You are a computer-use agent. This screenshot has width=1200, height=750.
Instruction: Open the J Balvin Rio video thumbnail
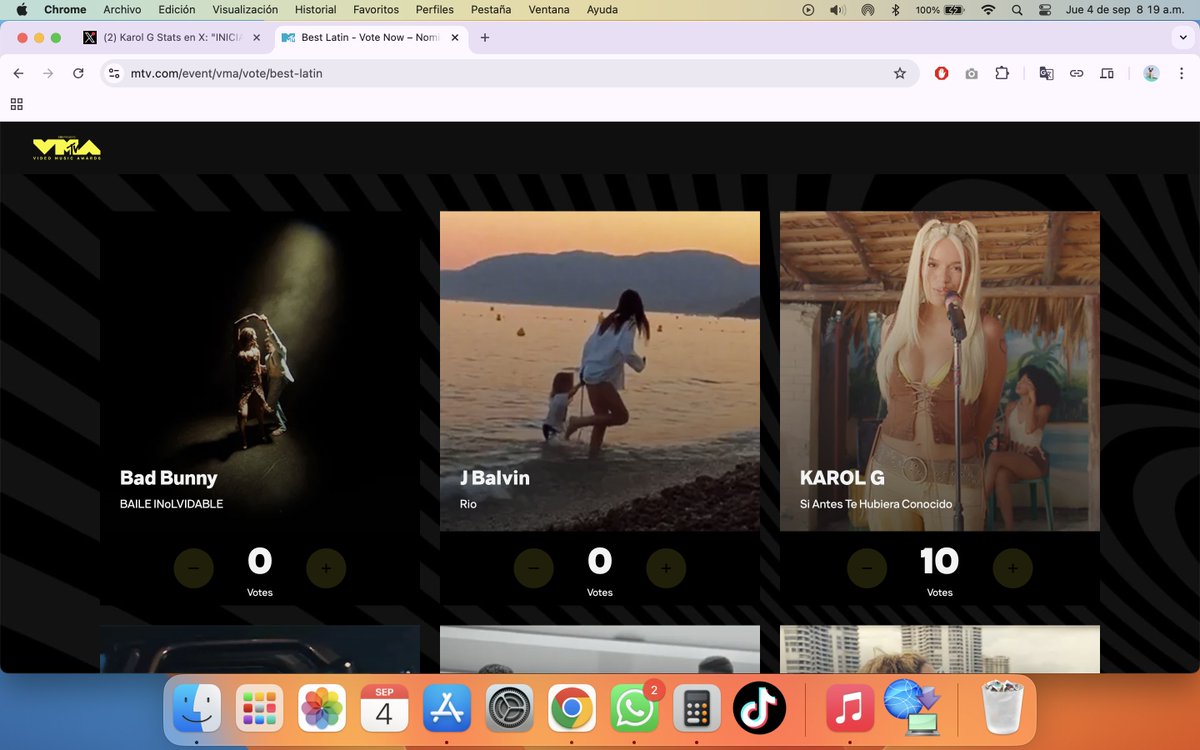pos(600,371)
